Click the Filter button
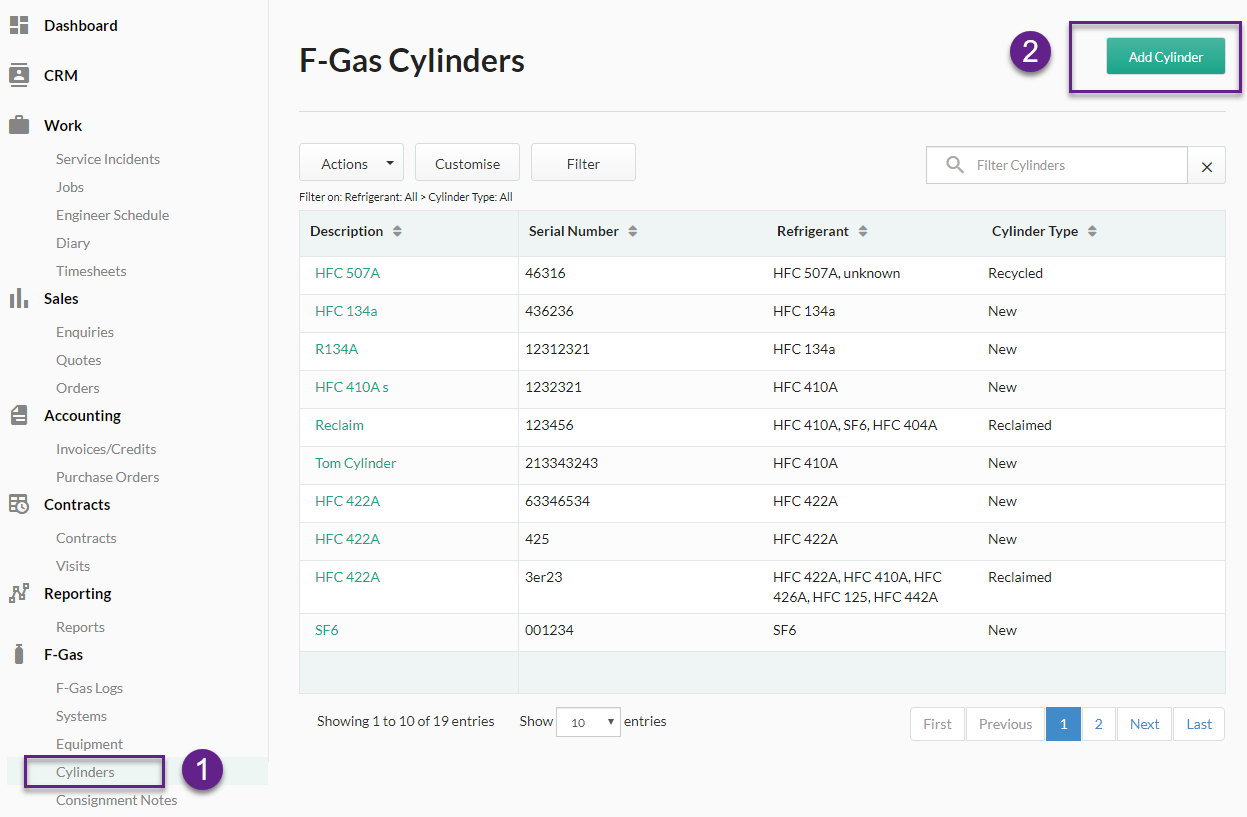The image size is (1247, 817). (x=583, y=163)
